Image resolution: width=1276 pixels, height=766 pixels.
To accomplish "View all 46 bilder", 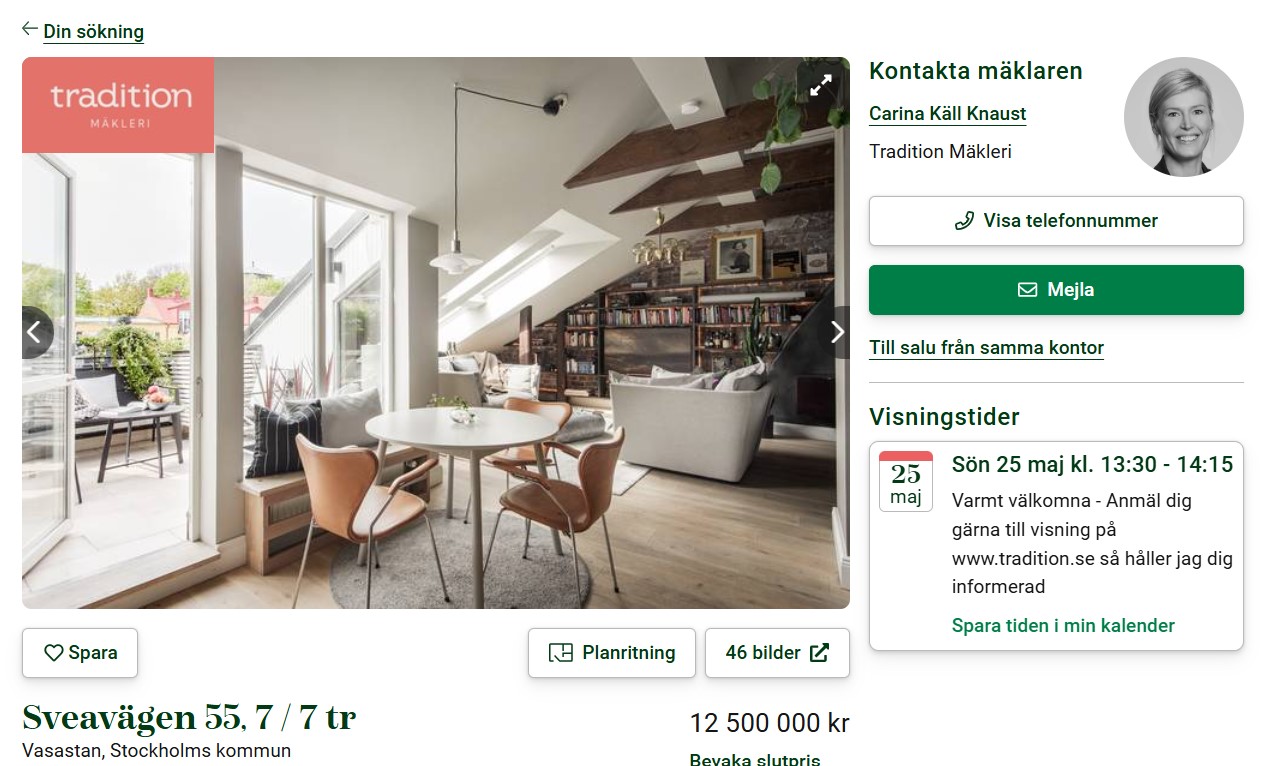I will (777, 653).
